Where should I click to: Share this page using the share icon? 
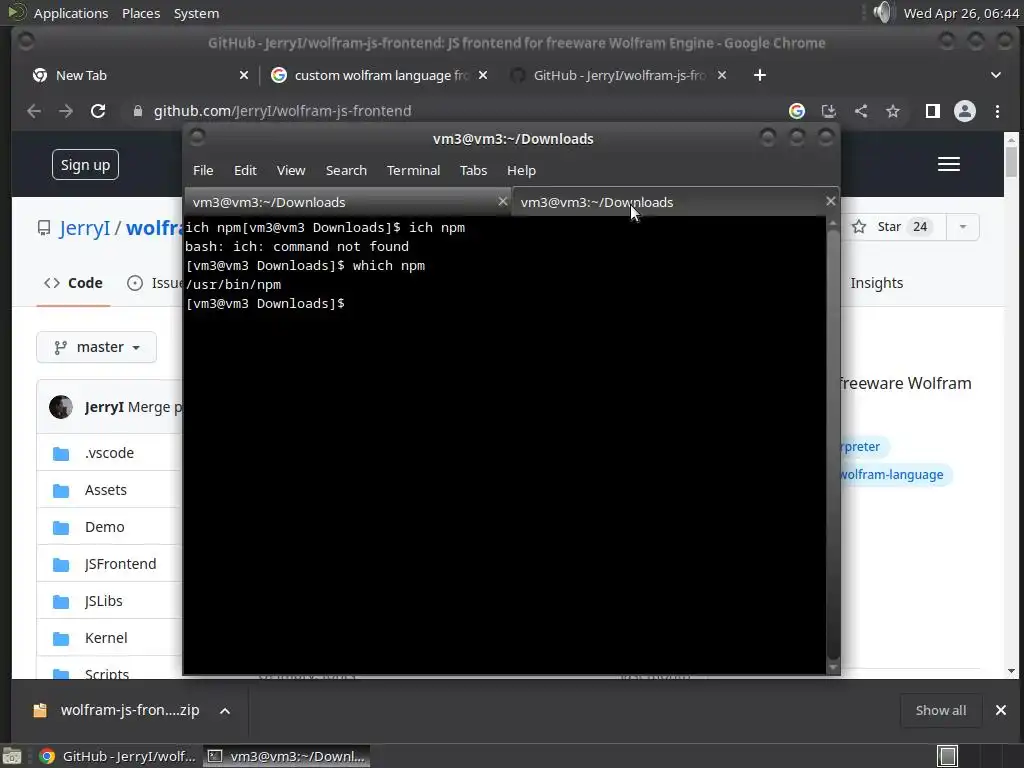[x=861, y=111]
